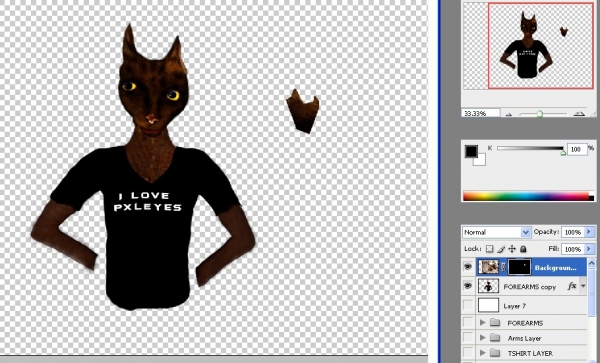Expand effects arrow on FOREARMS copy
This screenshot has height=363, width=600.
[583, 286]
